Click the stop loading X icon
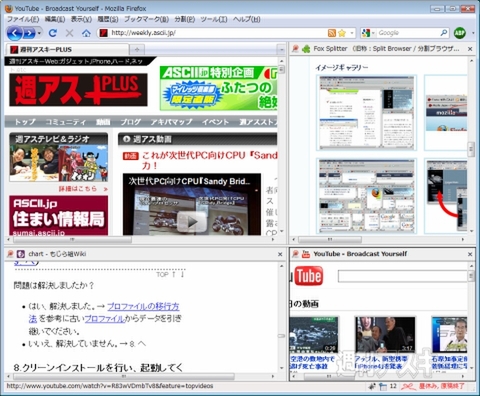This screenshot has height=396, width=480. point(69,33)
